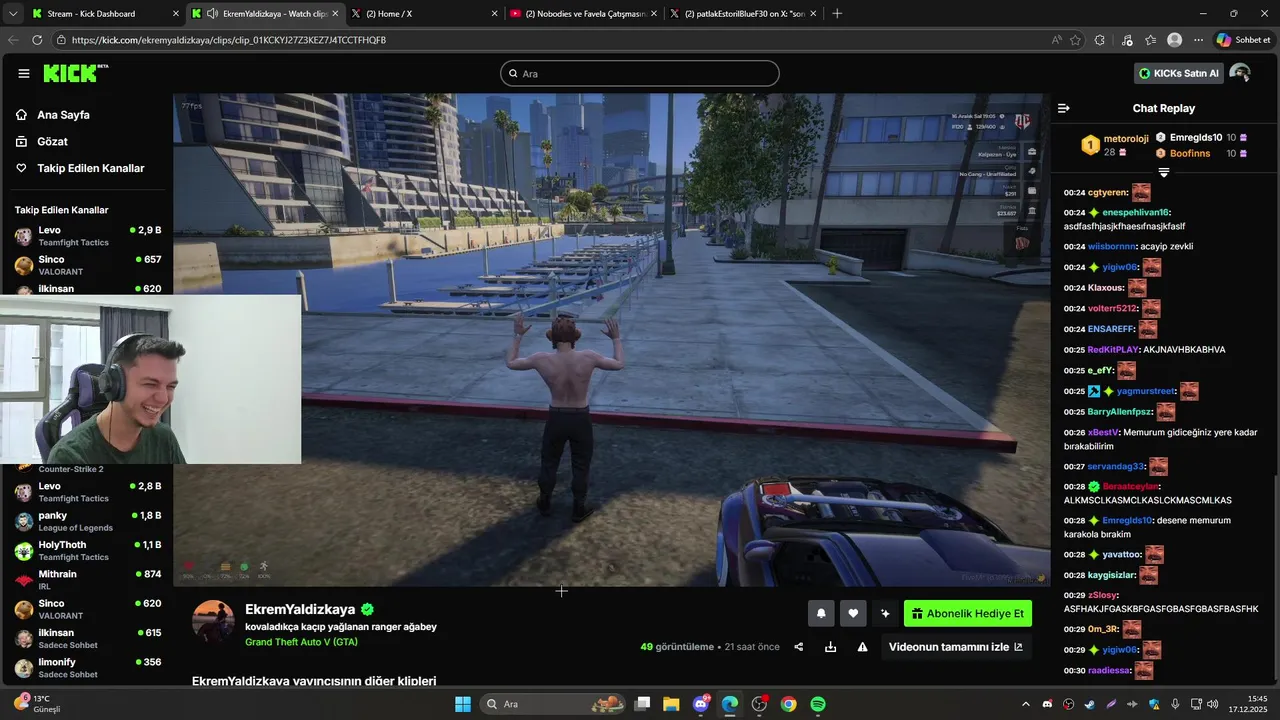Click username enespehlivan16 in chat

click(x=1135, y=212)
